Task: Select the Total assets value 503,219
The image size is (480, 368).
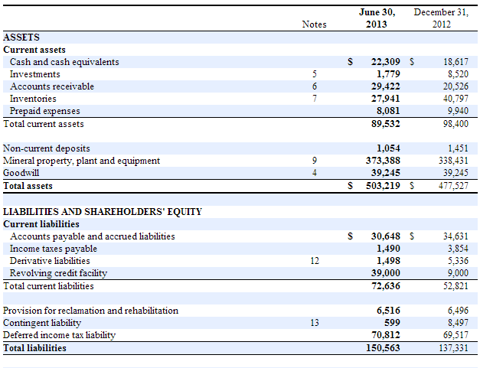Action: pyautogui.click(x=383, y=186)
